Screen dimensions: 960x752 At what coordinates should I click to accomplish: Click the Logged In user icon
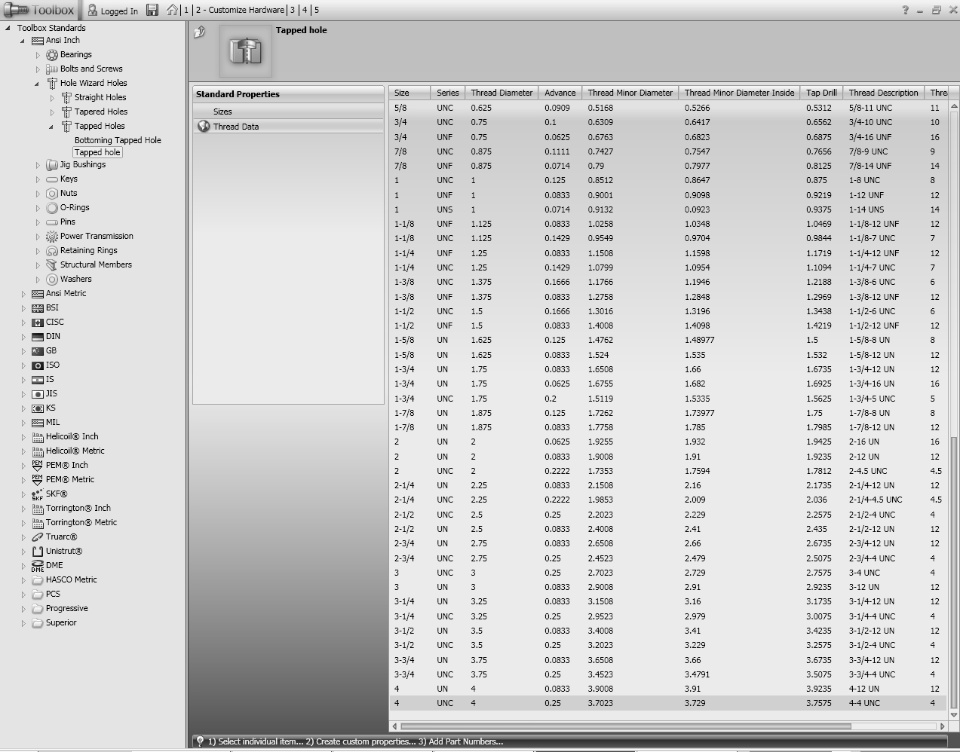pyautogui.click(x=92, y=10)
